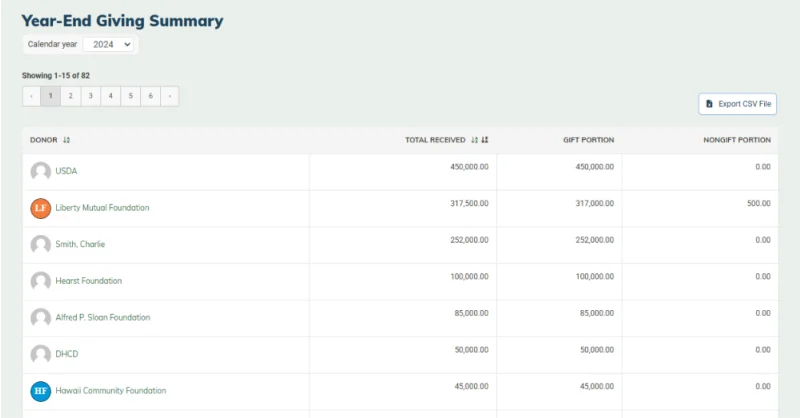Screen dimensions: 800x418
Task: Jump to page 6 of results
Action: tap(151, 96)
